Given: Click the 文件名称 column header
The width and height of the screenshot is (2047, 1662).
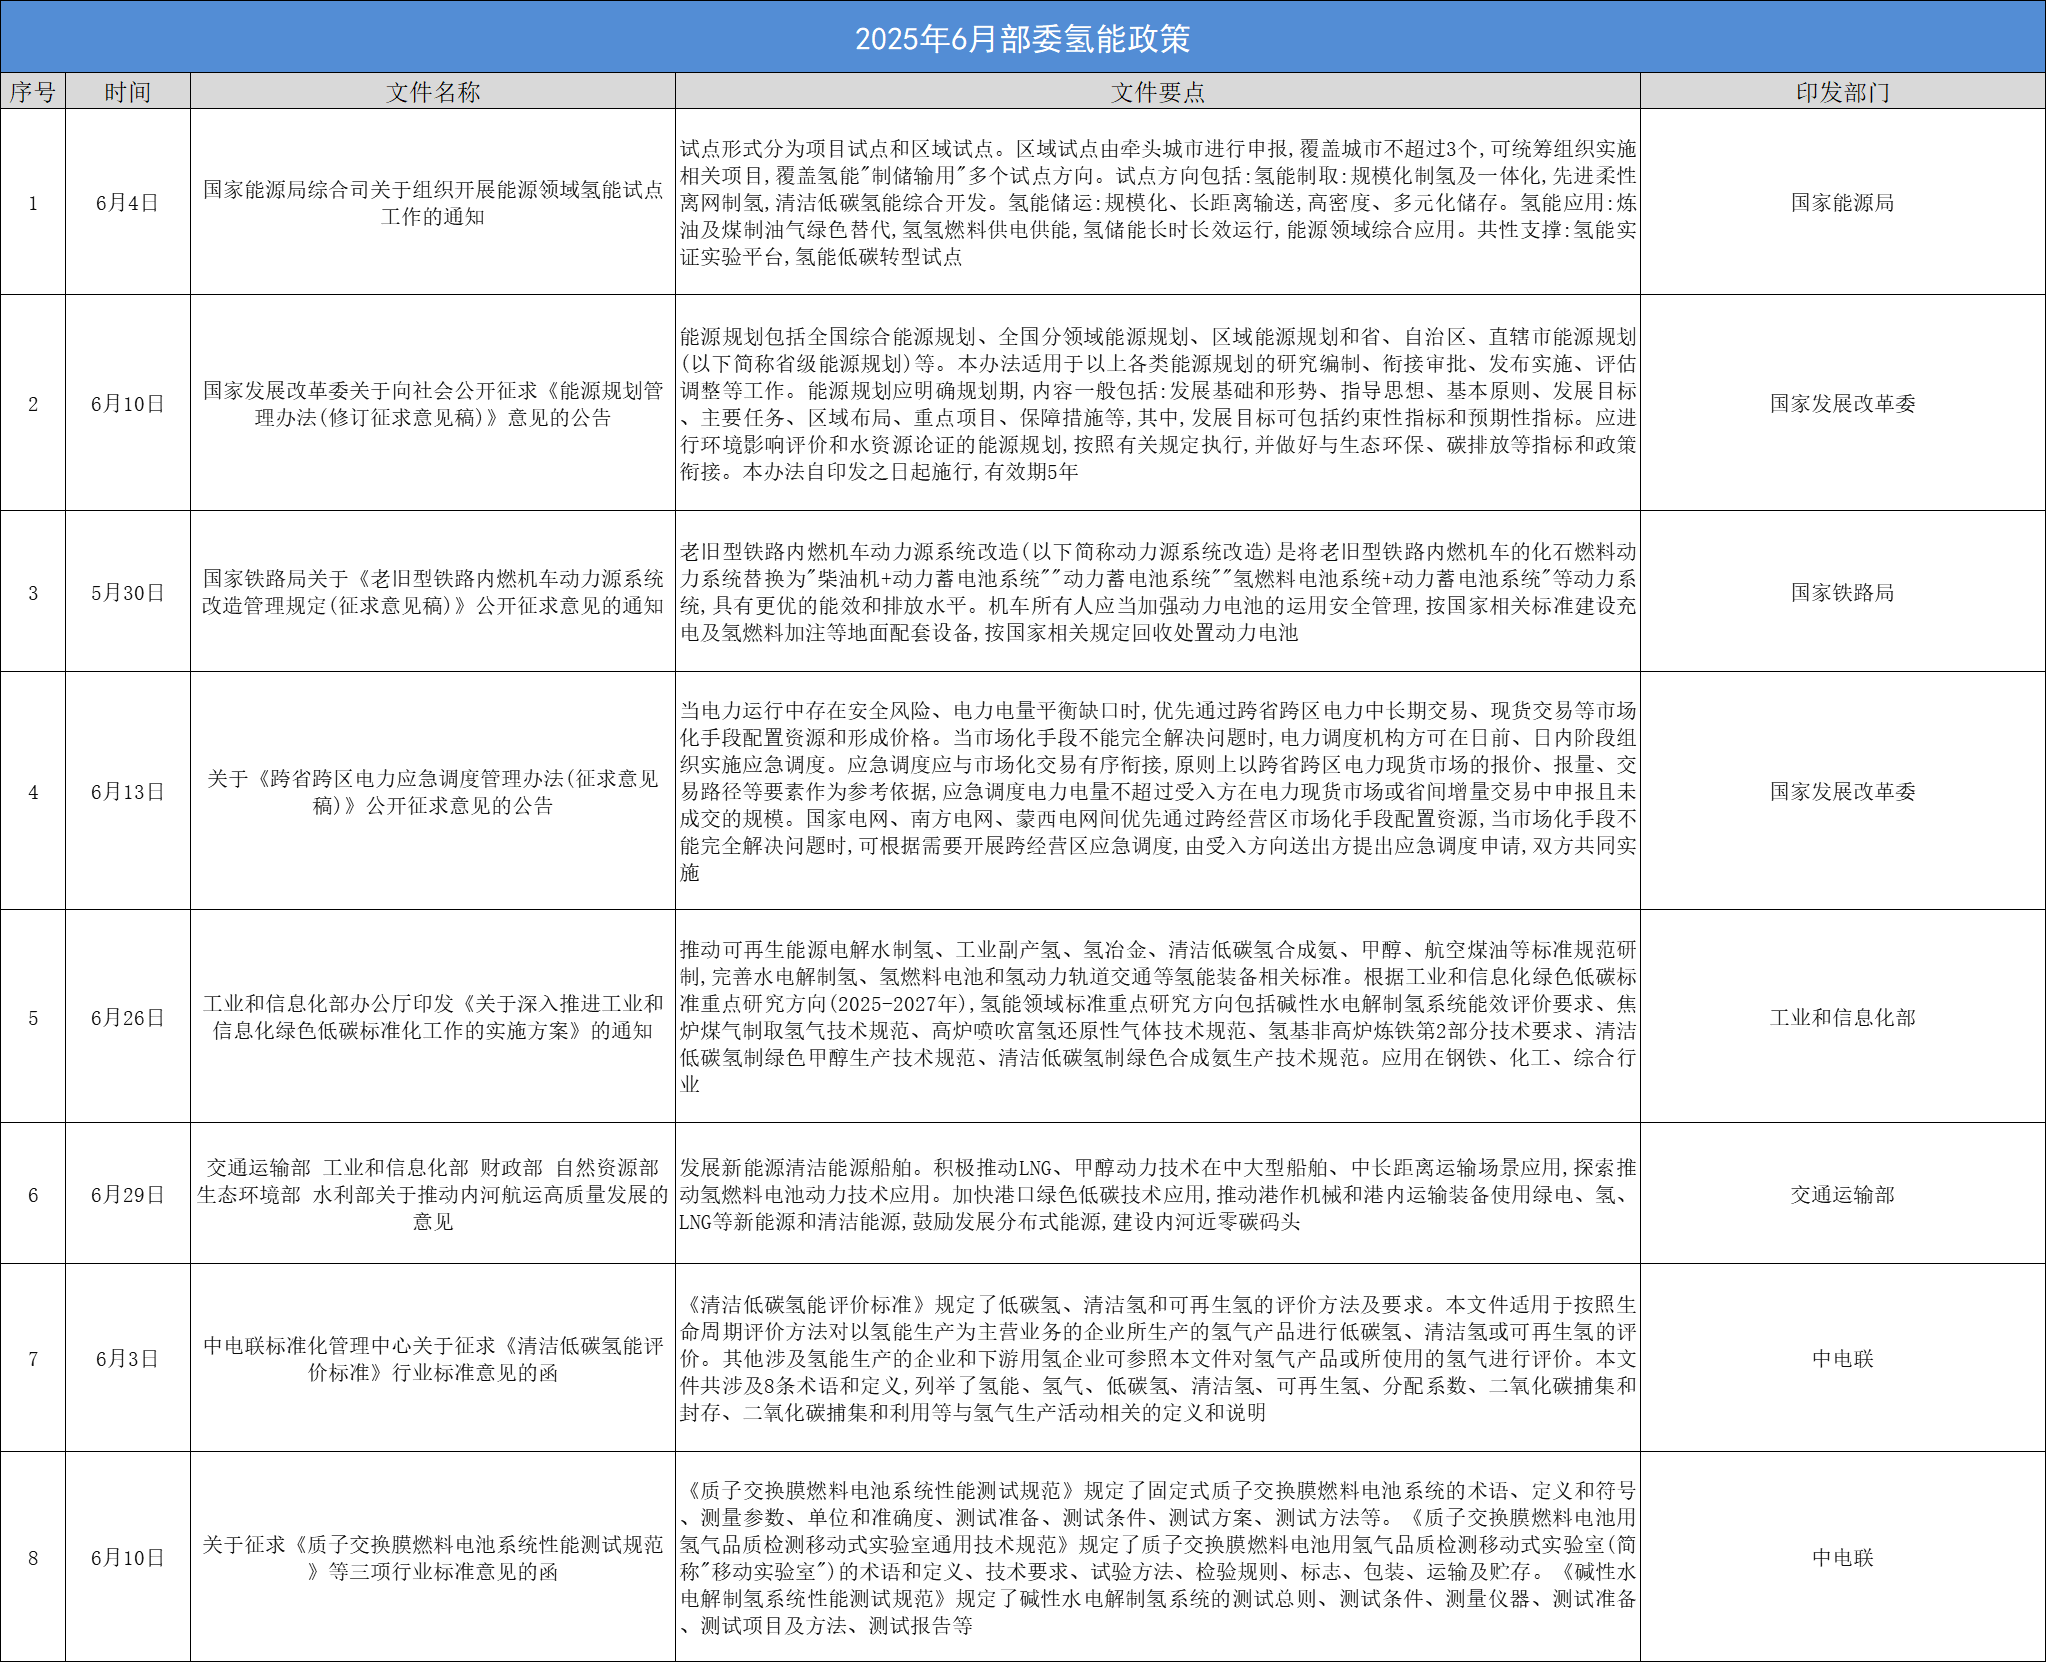Looking at the screenshot, I should click(432, 92).
